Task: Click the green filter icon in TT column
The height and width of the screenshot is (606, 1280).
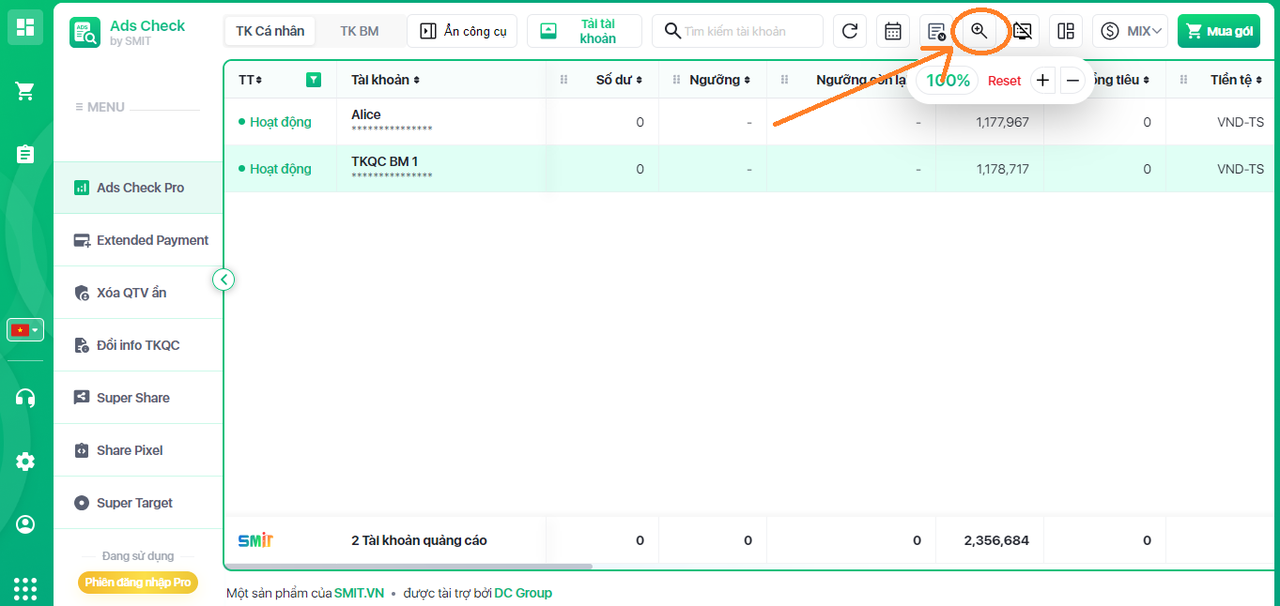Action: [x=314, y=80]
